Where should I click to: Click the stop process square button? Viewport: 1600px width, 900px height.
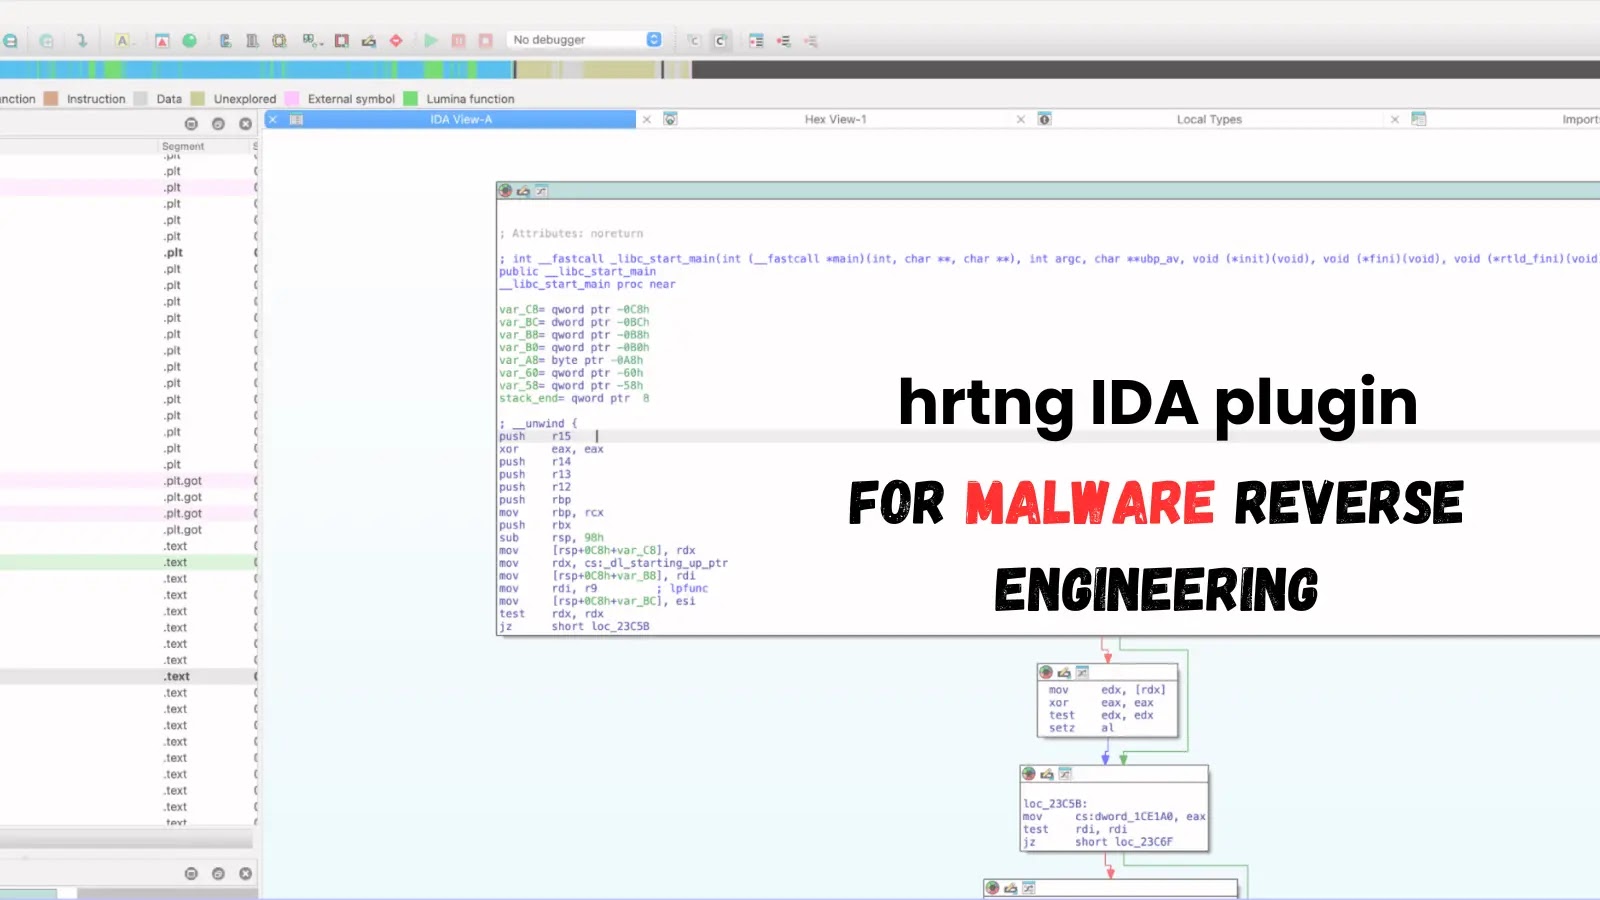486,41
